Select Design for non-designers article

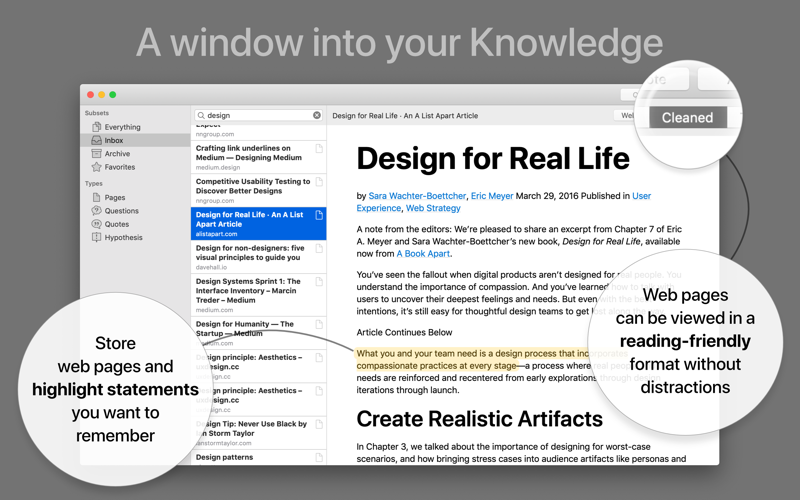(259, 257)
